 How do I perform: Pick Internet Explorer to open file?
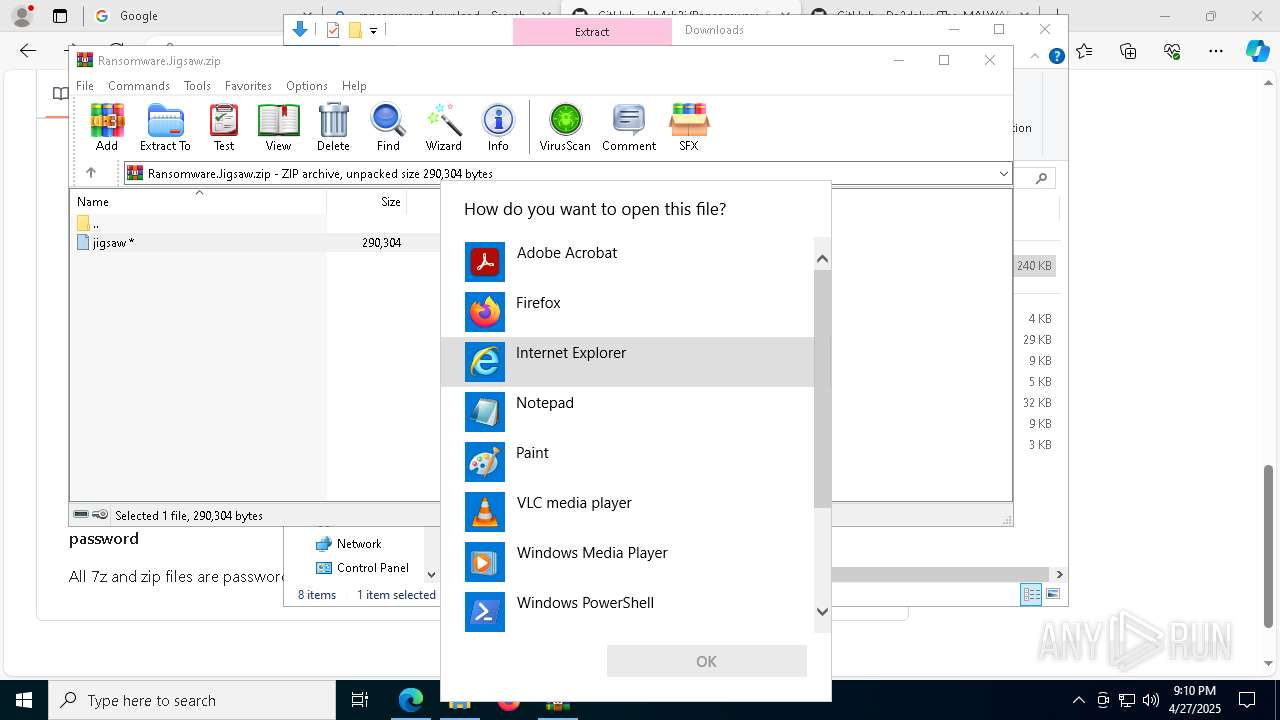[628, 362]
